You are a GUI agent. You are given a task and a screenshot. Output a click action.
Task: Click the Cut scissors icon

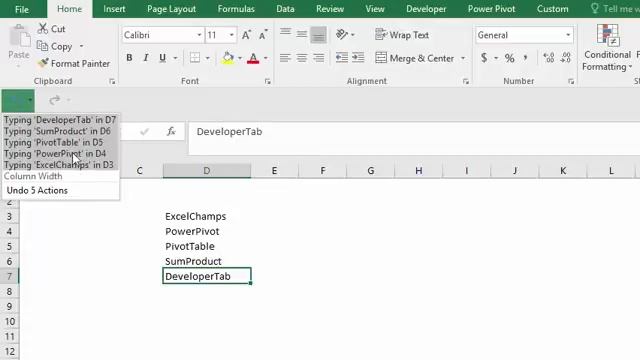pyautogui.click(x=42, y=29)
